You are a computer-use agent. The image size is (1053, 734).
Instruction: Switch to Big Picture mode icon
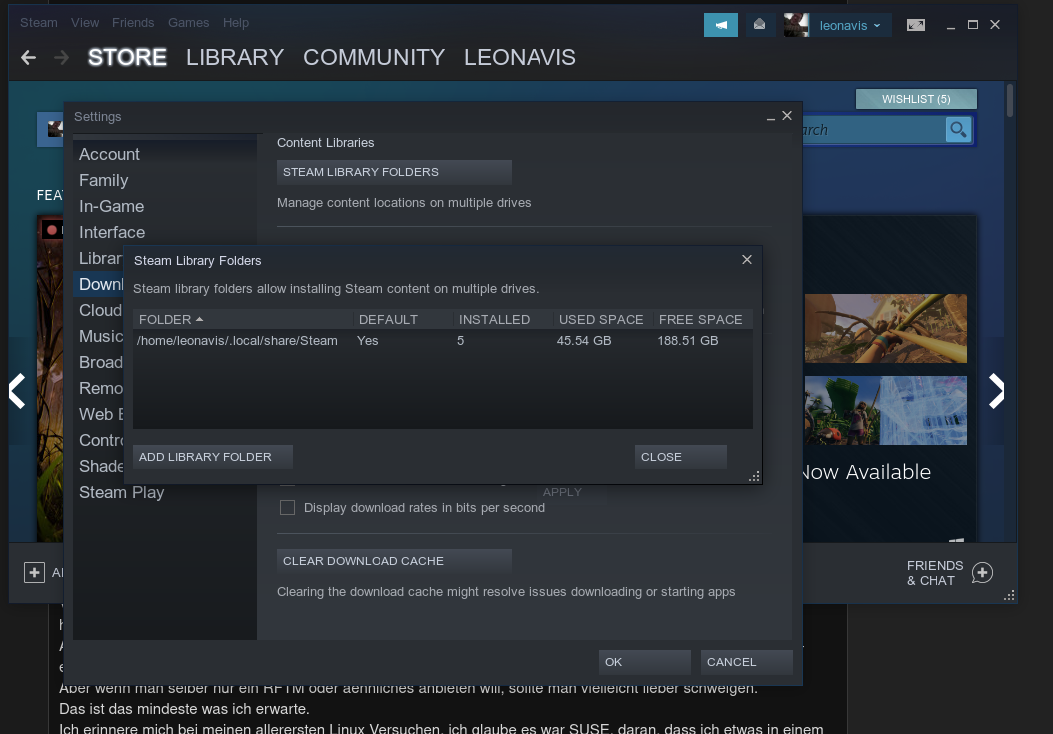point(916,25)
